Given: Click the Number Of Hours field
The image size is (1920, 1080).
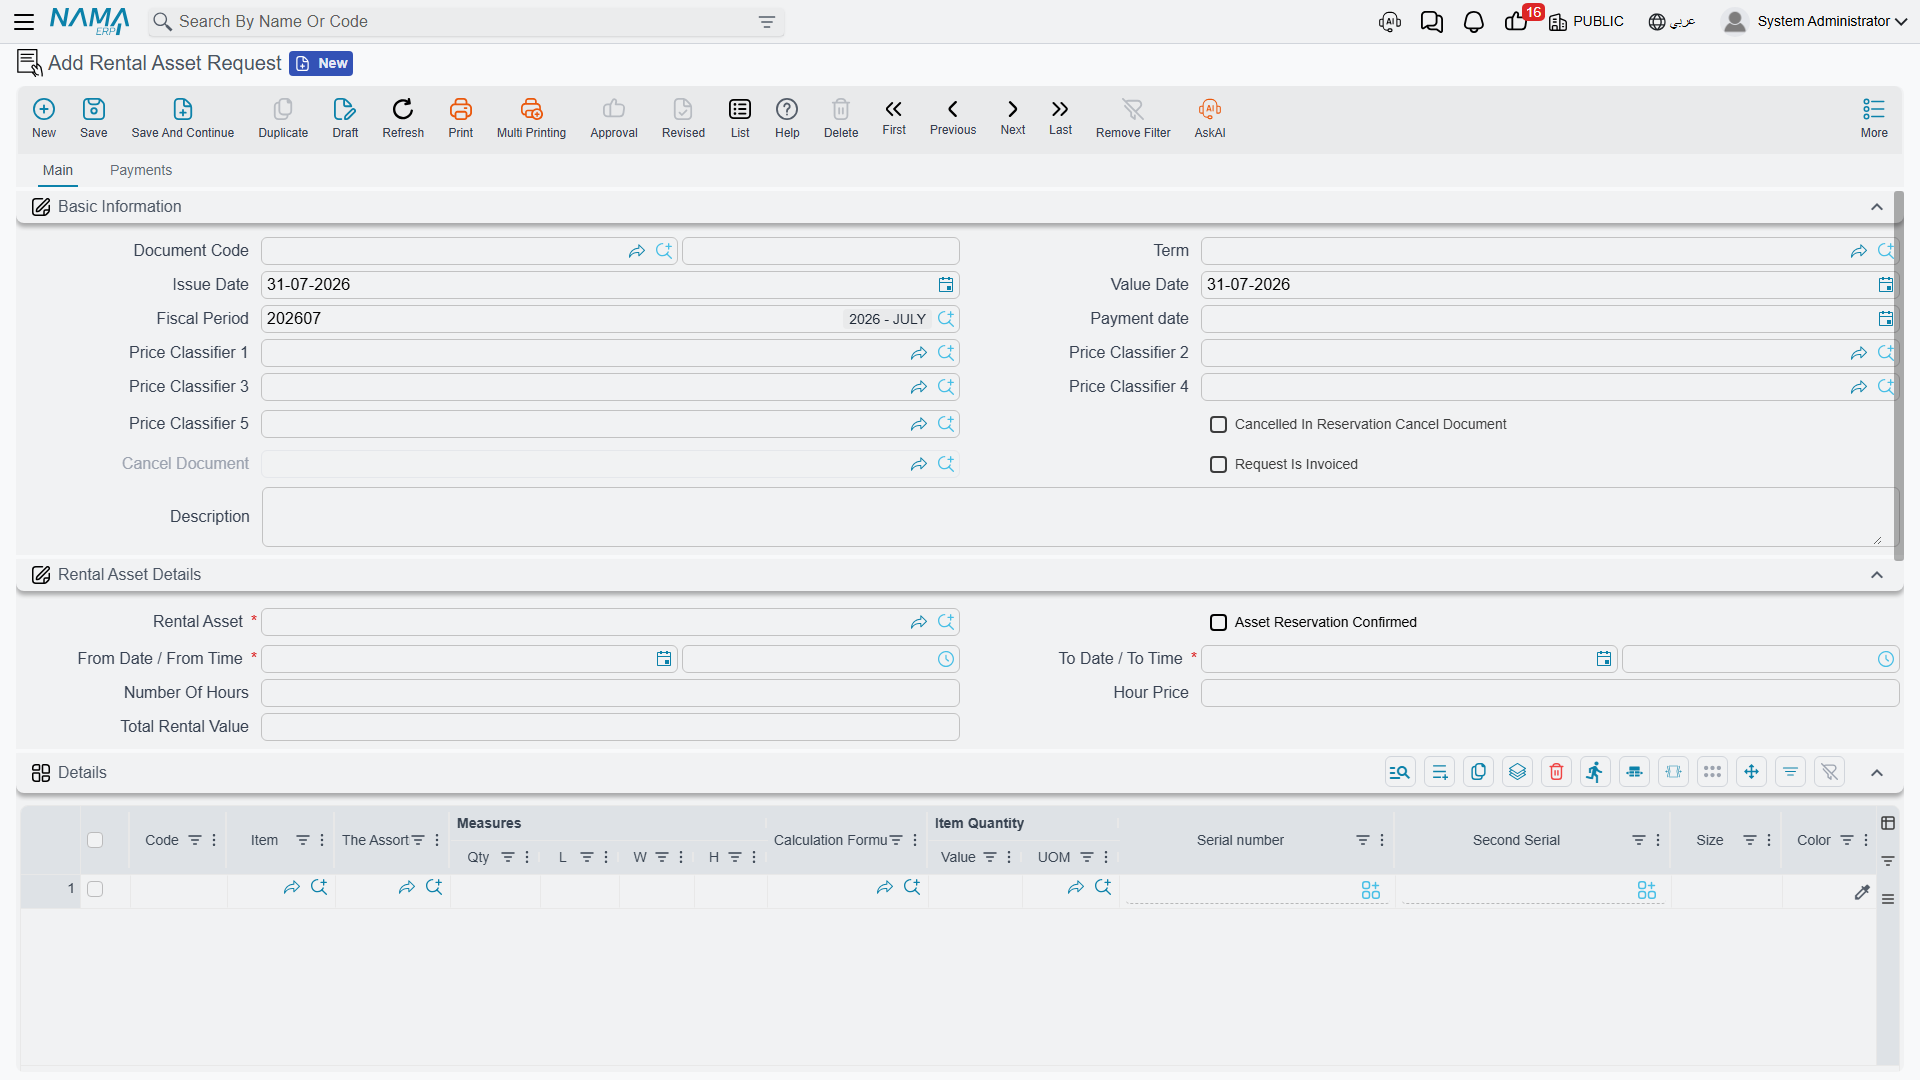Looking at the screenshot, I should (x=610, y=693).
